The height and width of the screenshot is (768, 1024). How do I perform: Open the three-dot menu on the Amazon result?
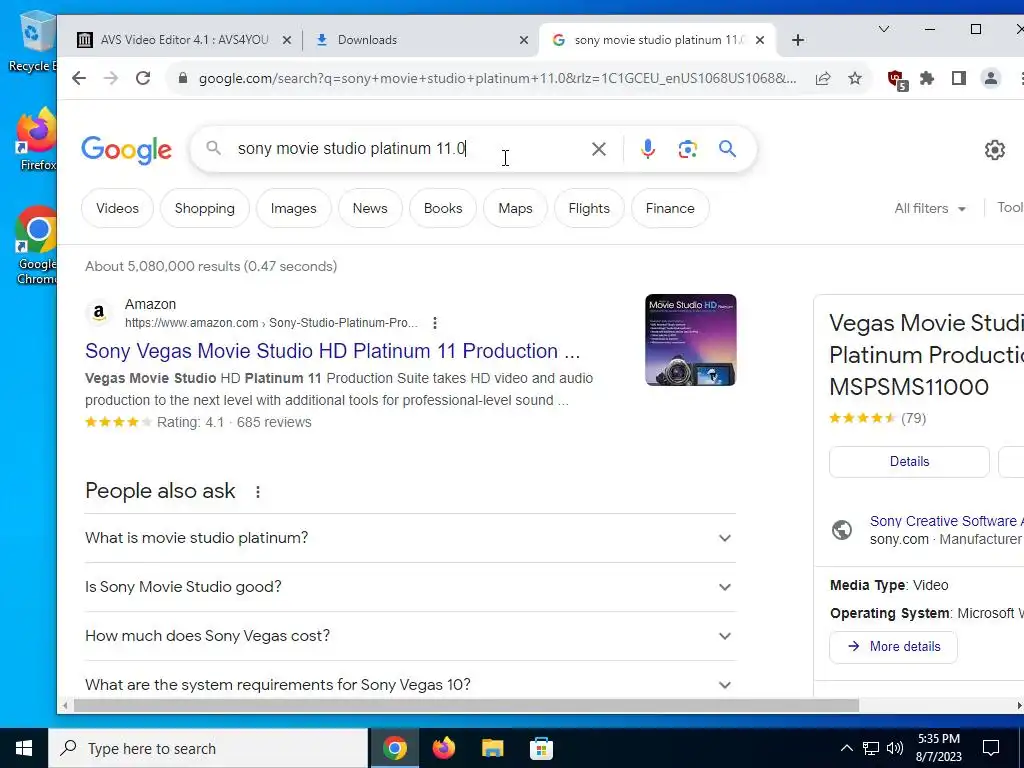[435, 323]
